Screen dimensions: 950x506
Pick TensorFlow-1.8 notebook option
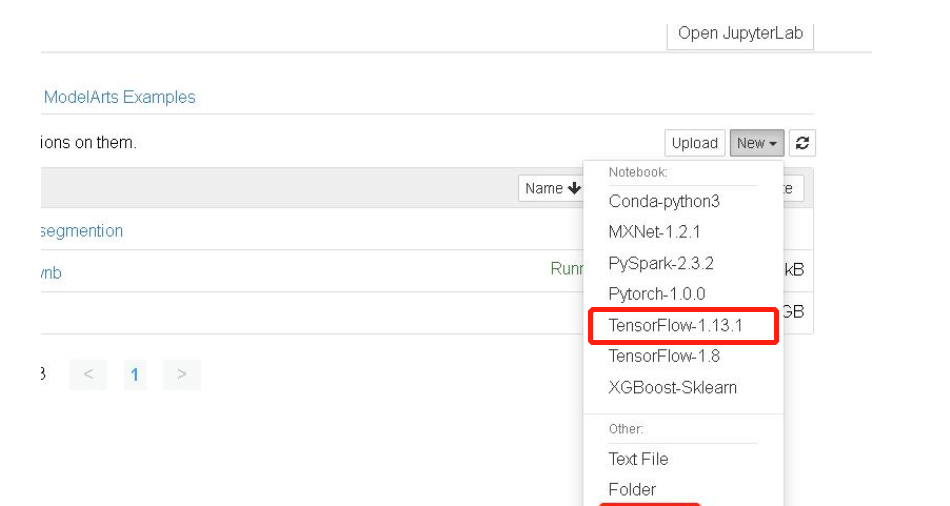[663, 356]
